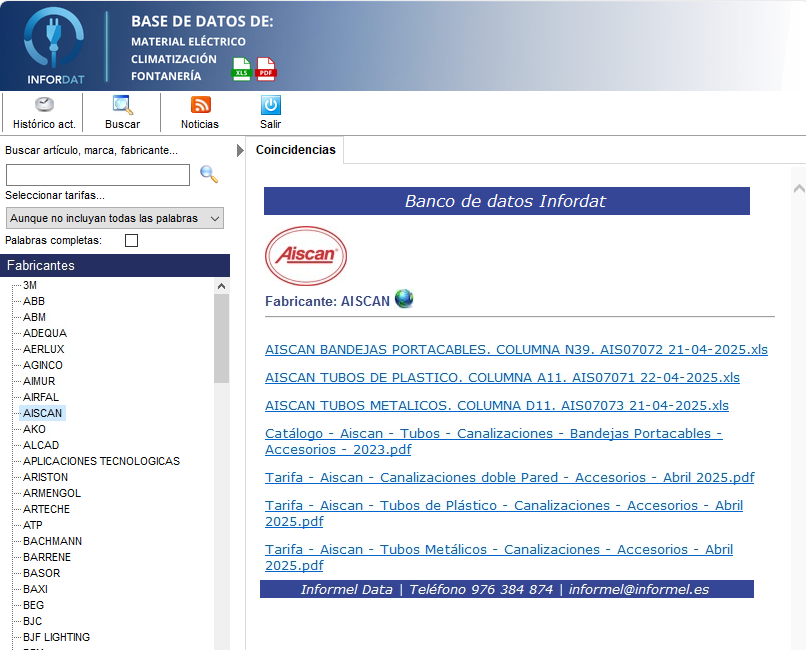Select BASOR manufacturer
Screen dimensions: 806x650
tap(42, 572)
